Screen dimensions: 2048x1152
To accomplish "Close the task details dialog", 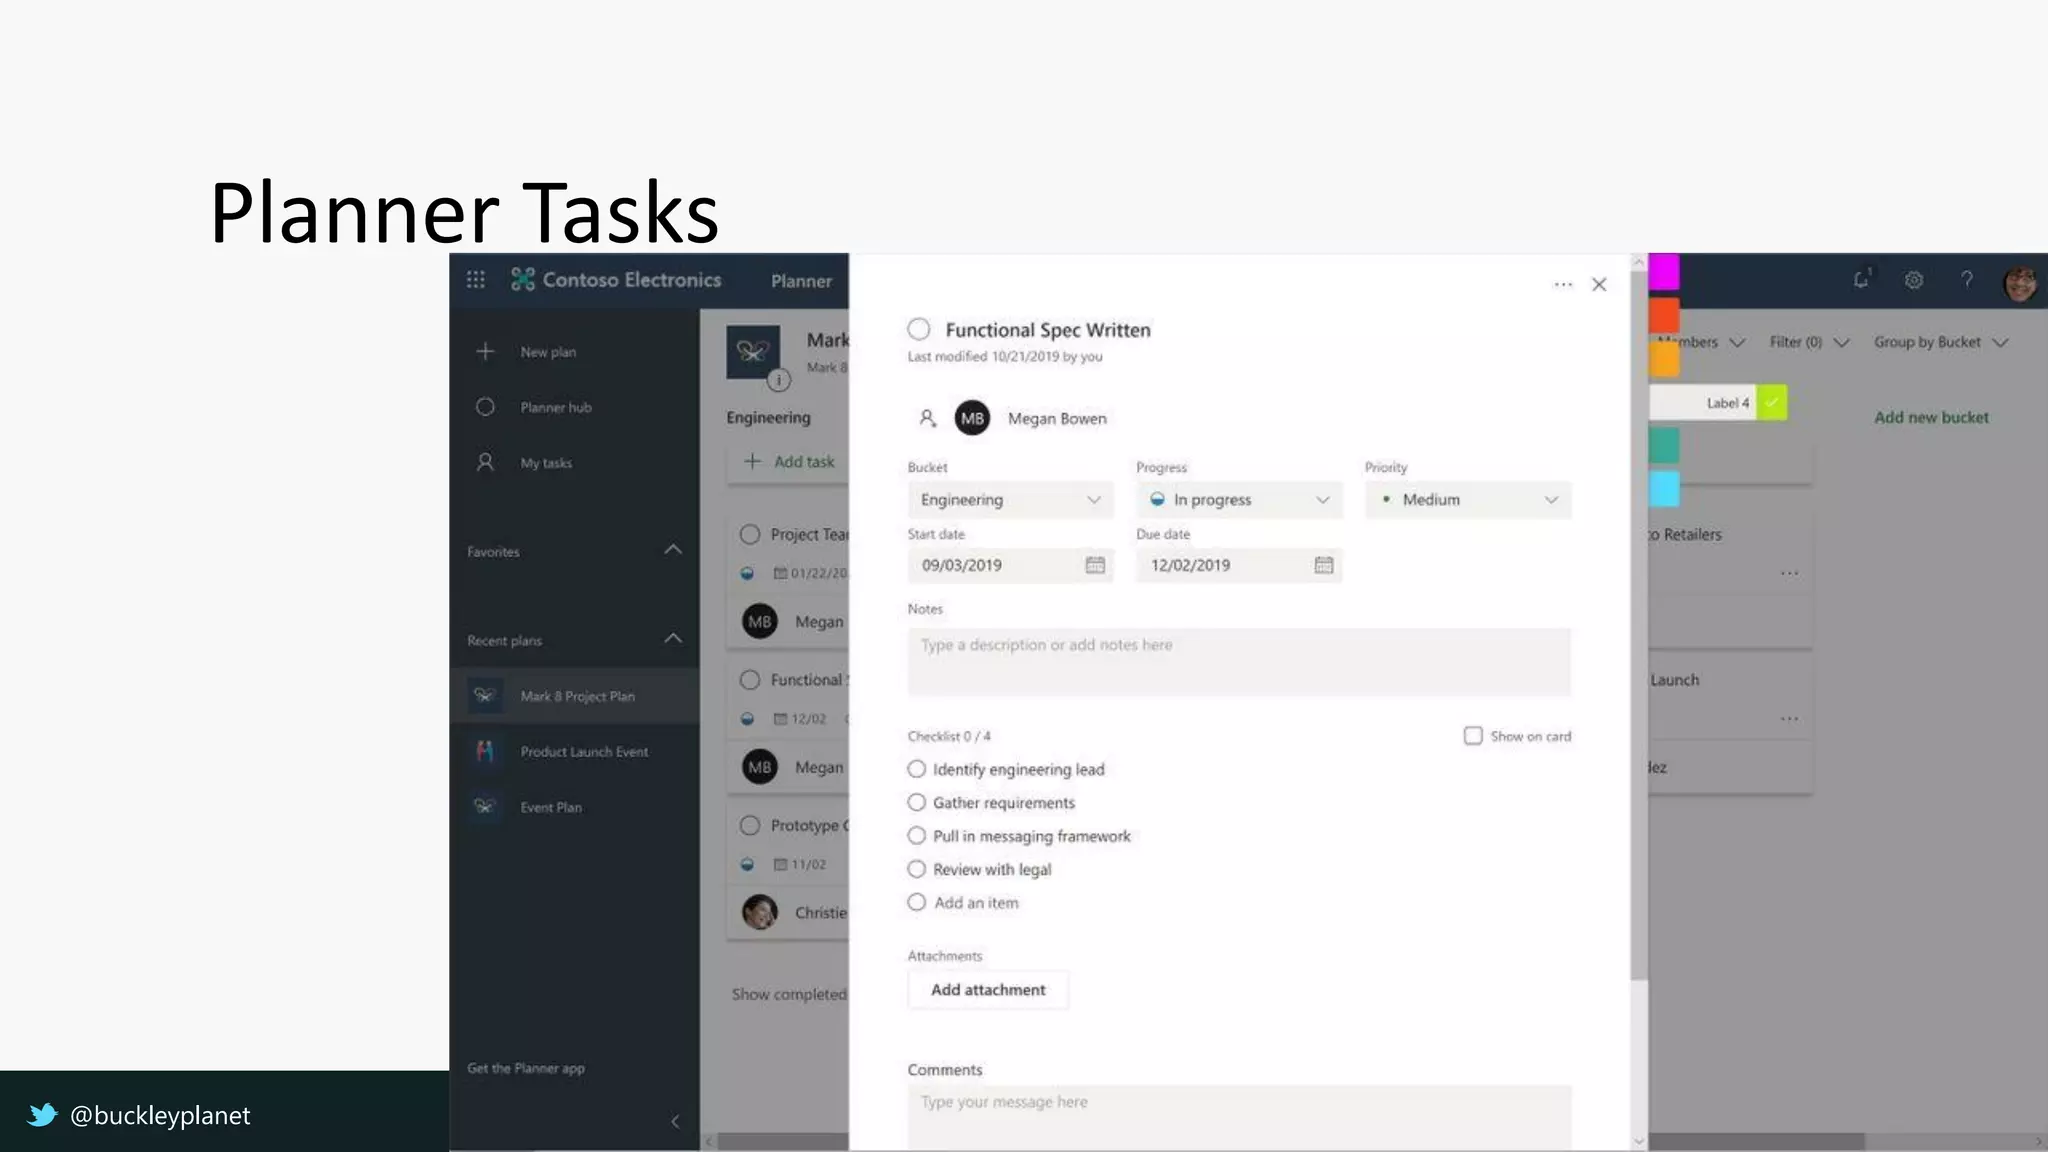I will pos(1599,285).
